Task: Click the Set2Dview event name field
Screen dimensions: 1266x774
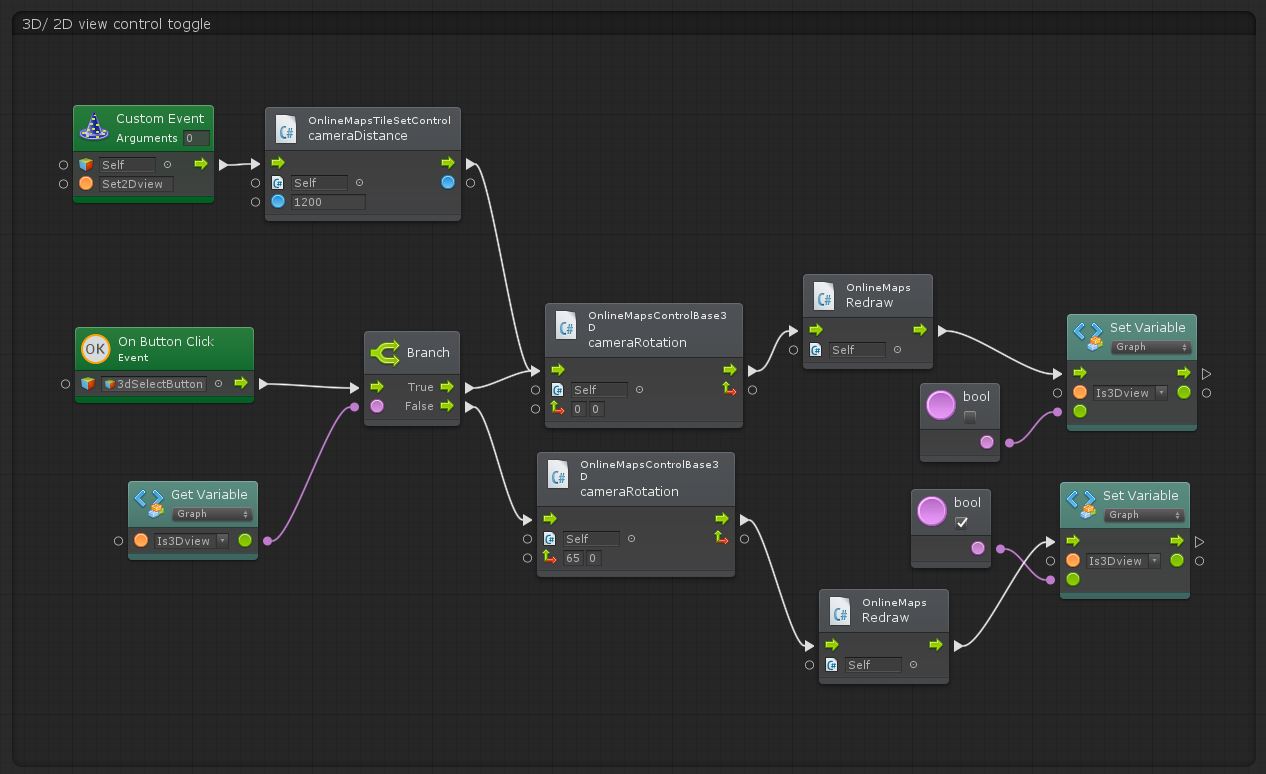Action: coord(136,184)
